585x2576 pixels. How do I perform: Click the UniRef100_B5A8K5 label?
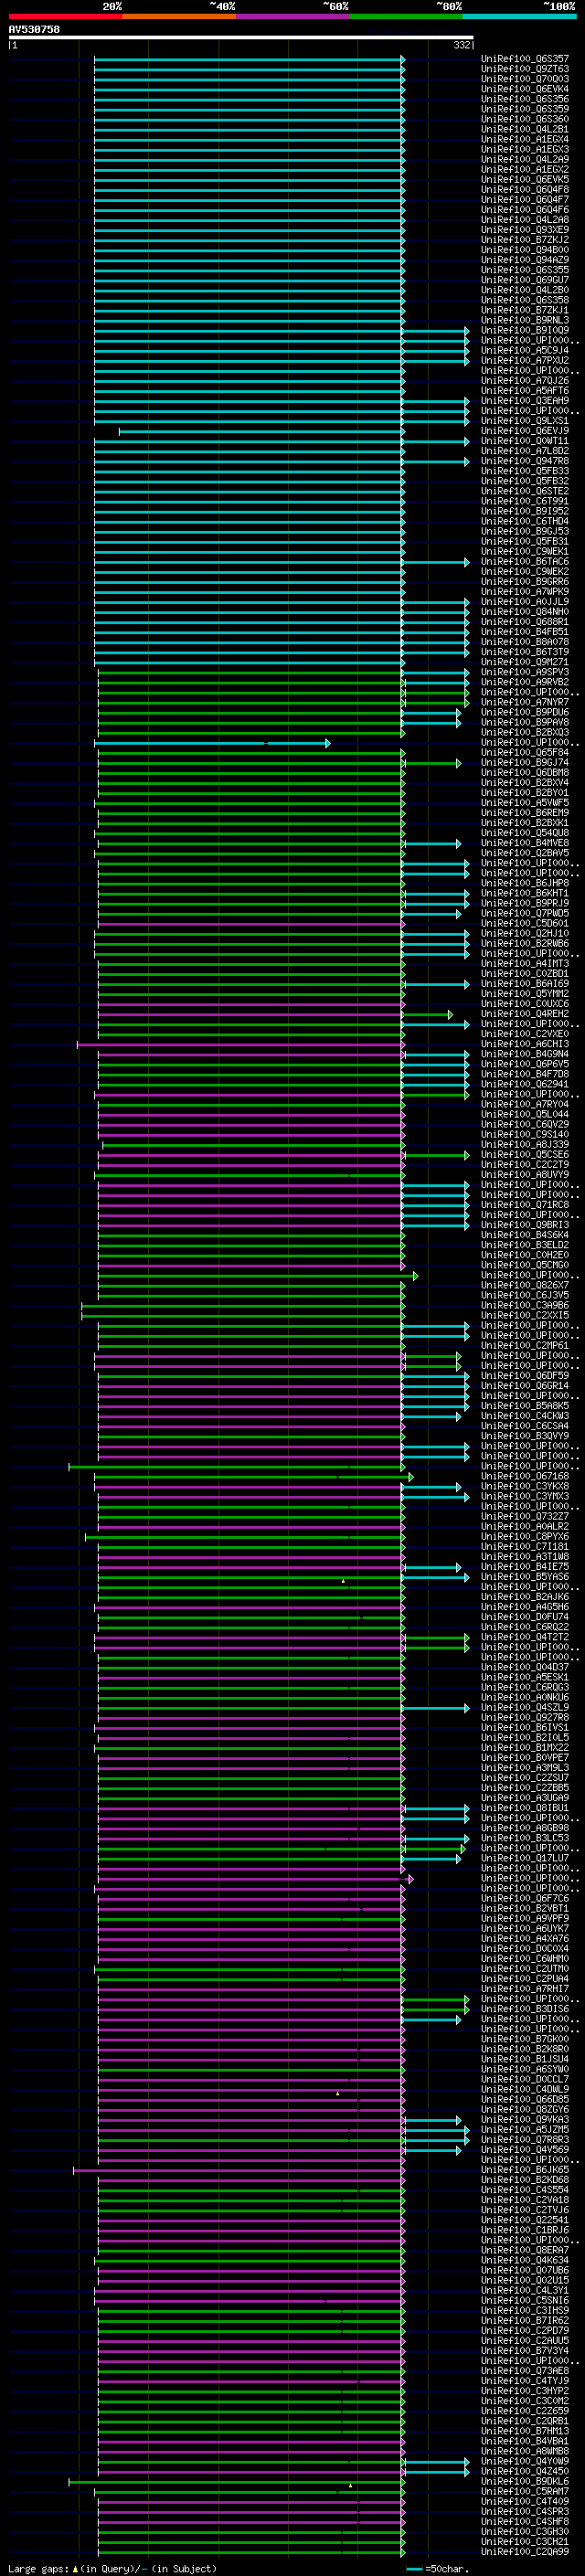[x=525, y=1406]
